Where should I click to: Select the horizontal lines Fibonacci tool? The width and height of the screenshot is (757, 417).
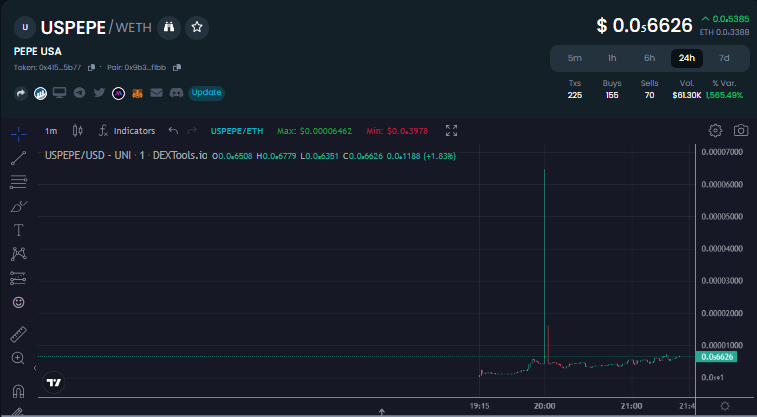(x=18, y=182)
